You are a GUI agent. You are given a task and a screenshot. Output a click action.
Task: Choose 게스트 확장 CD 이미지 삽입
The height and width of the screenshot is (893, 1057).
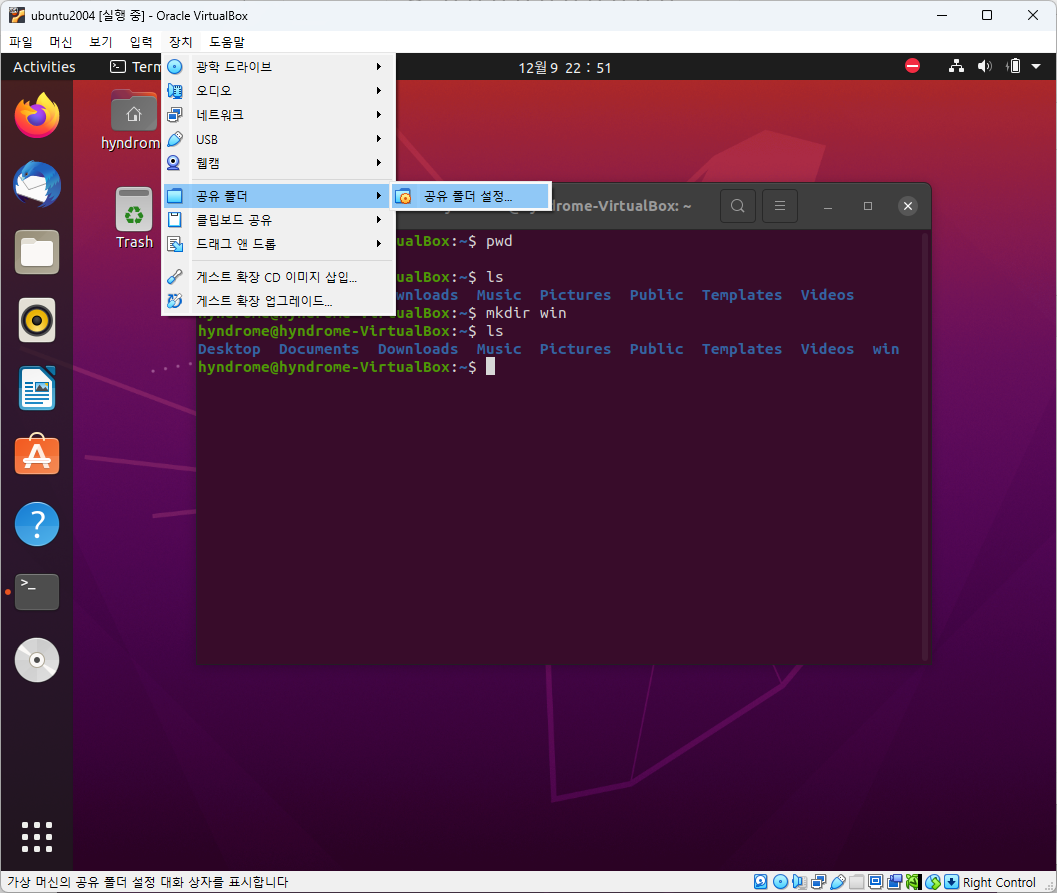coord(278,277)
